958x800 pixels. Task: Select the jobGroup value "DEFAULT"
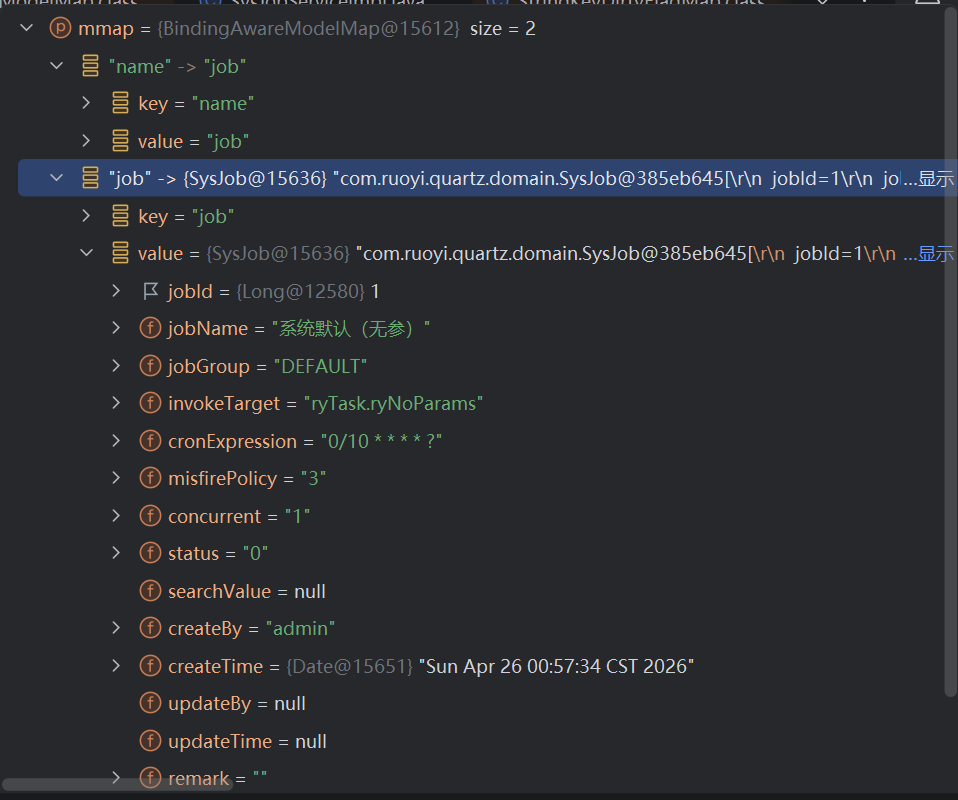pos(320,366)
